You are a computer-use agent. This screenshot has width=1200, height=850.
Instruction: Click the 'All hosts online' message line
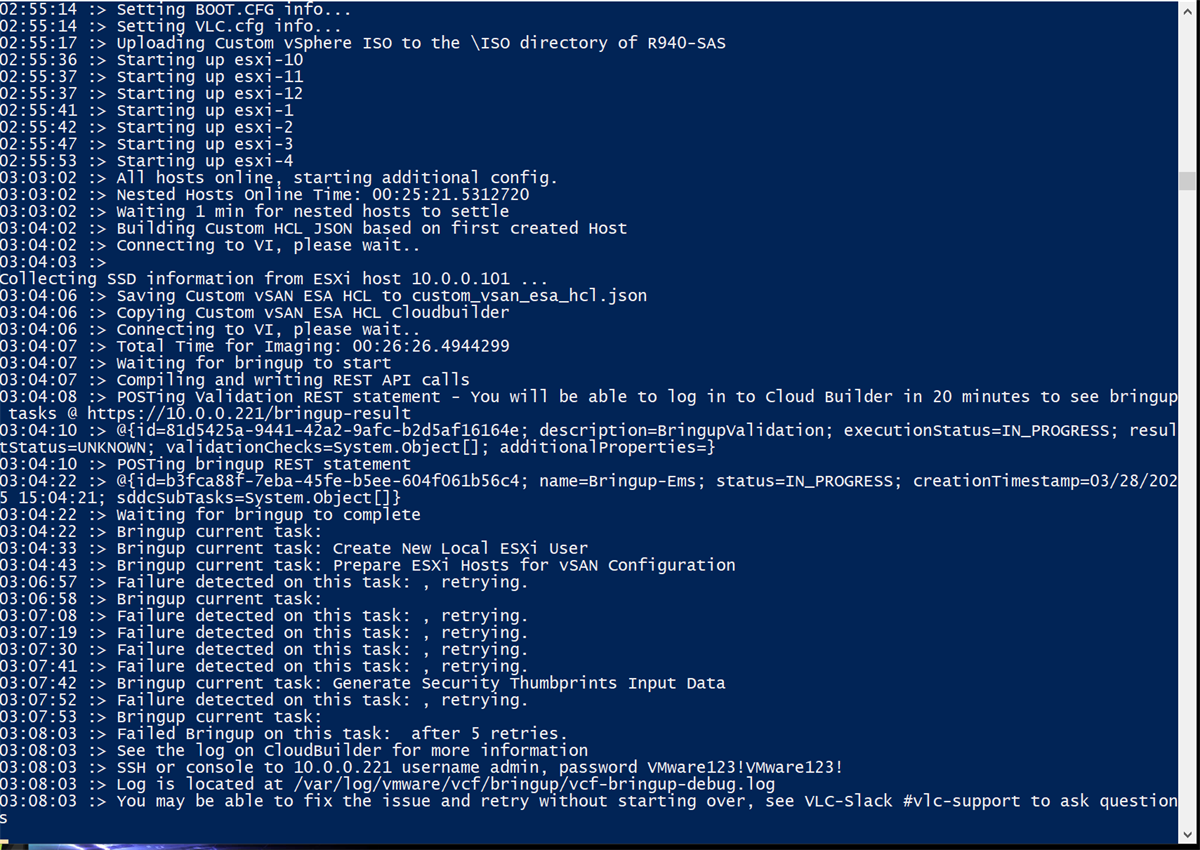tap(279, 178)
